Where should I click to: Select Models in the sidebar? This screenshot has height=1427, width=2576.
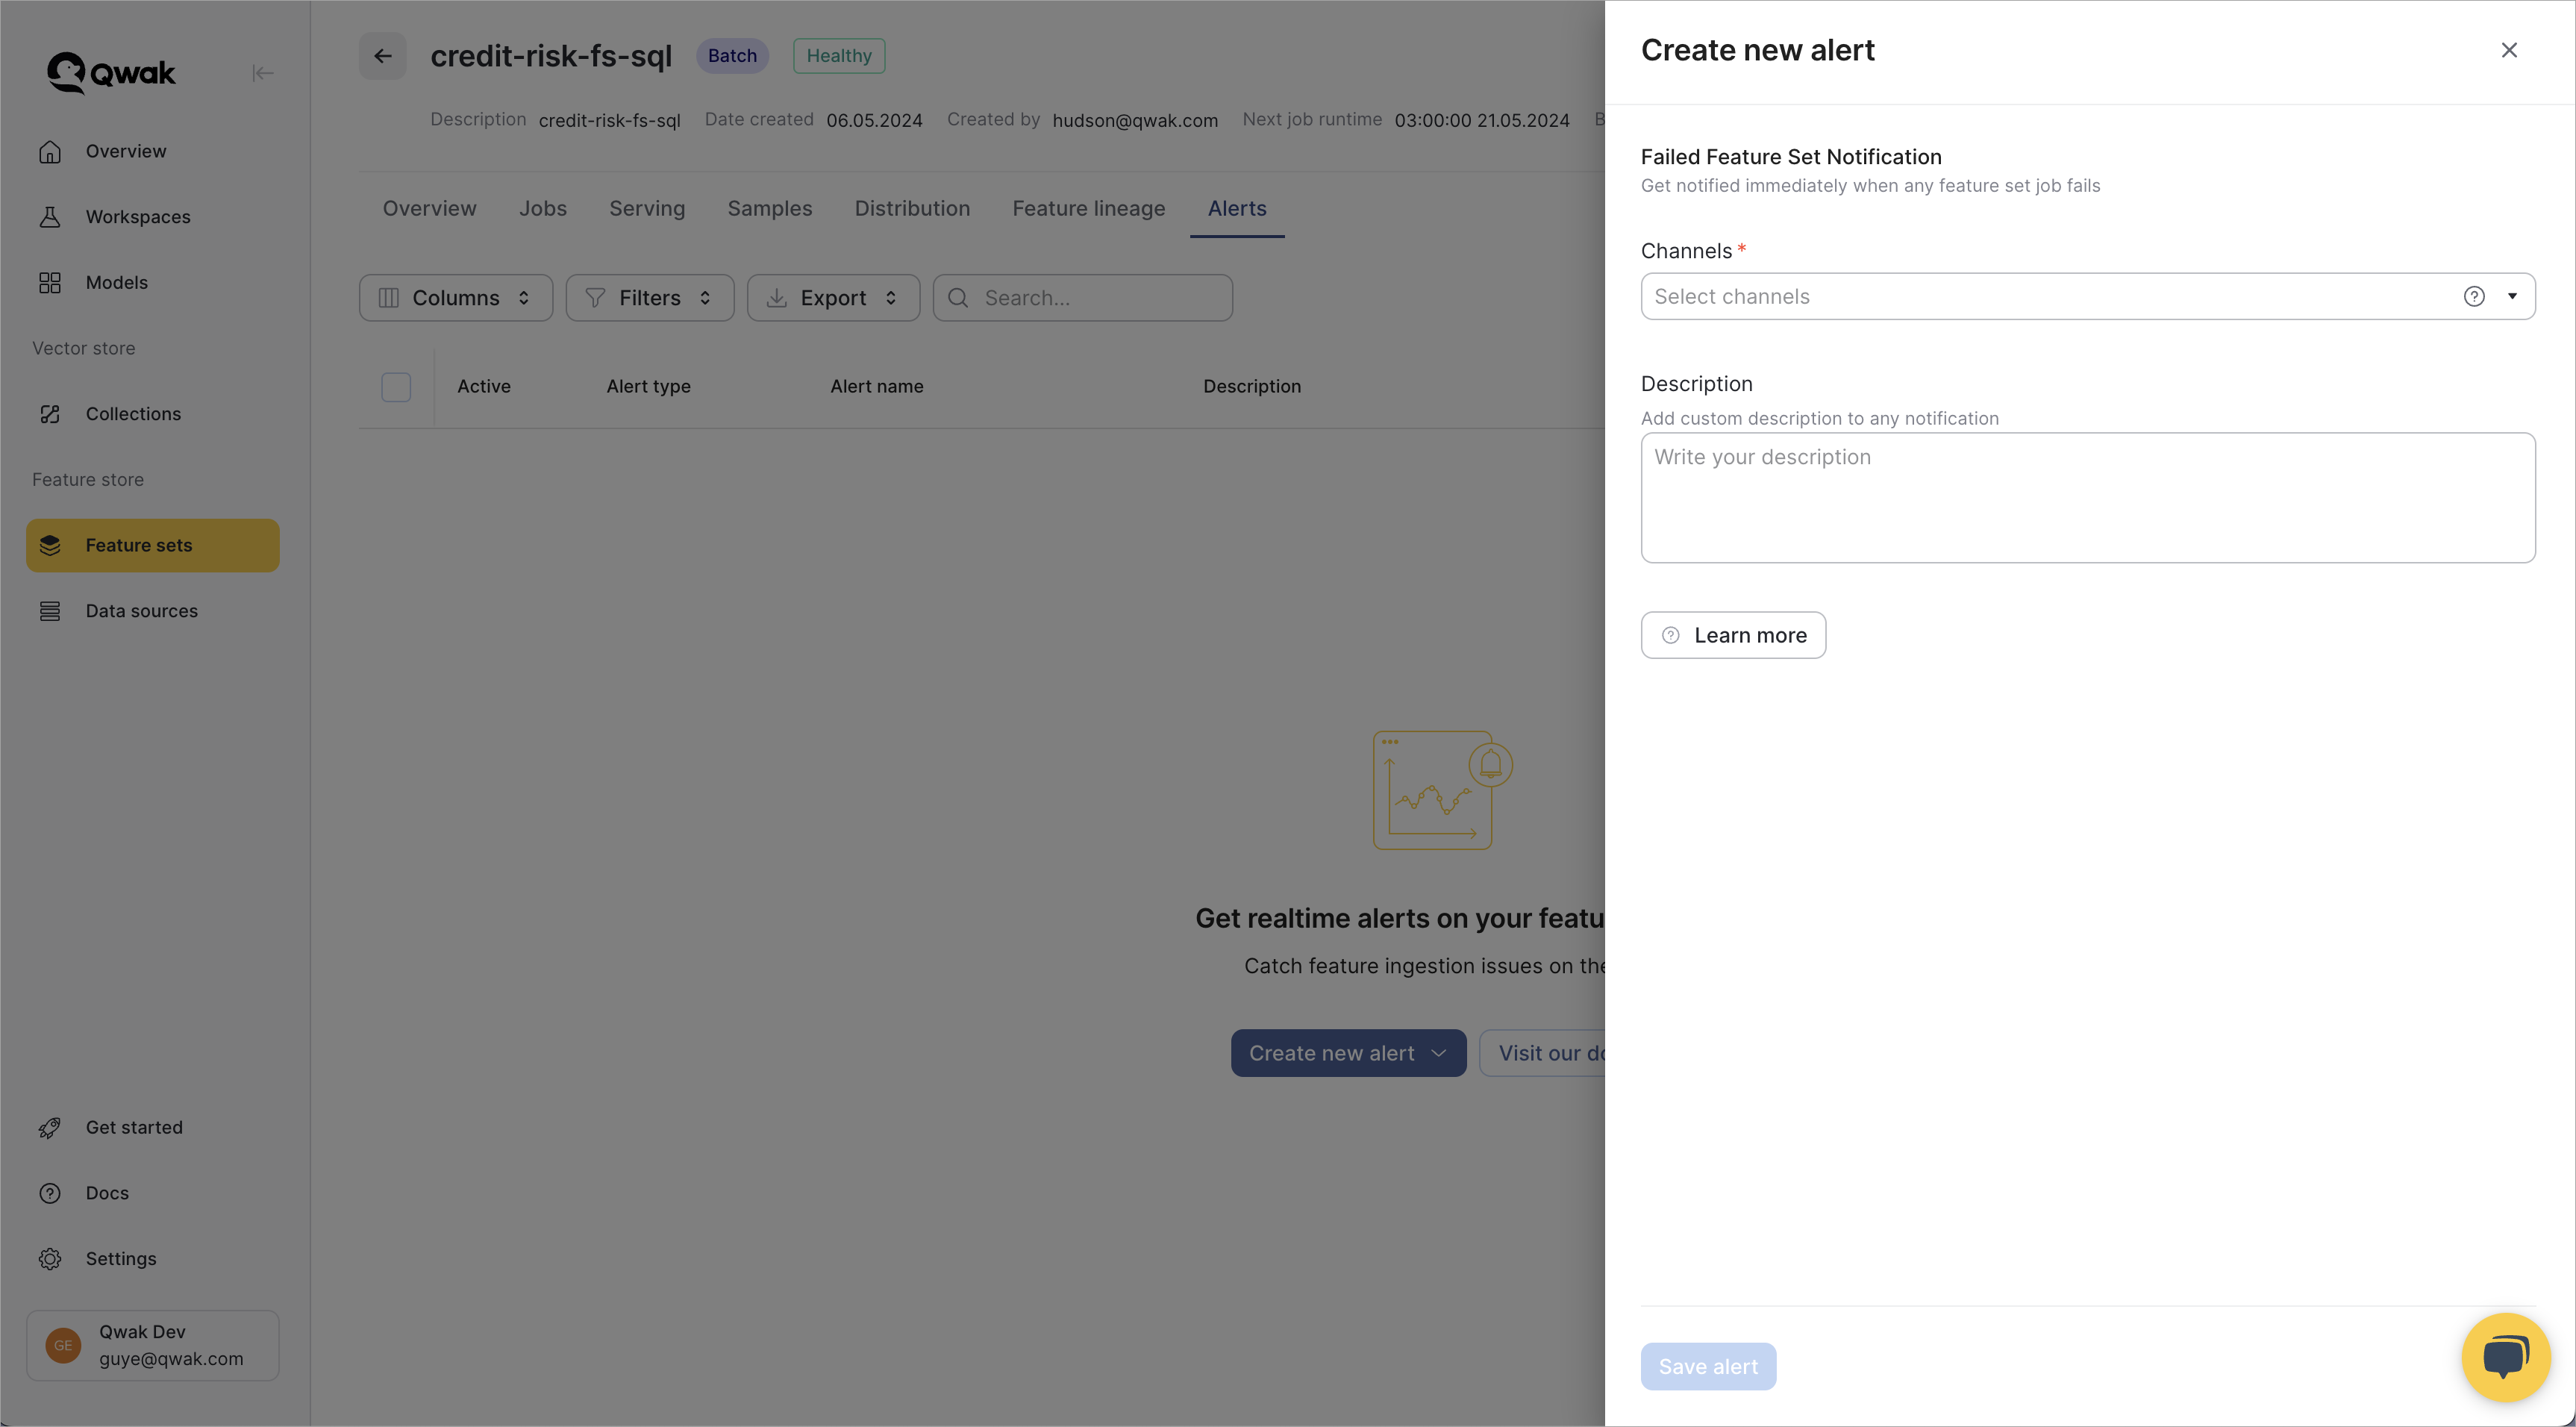pyautogui.click(x=116, y=283)
